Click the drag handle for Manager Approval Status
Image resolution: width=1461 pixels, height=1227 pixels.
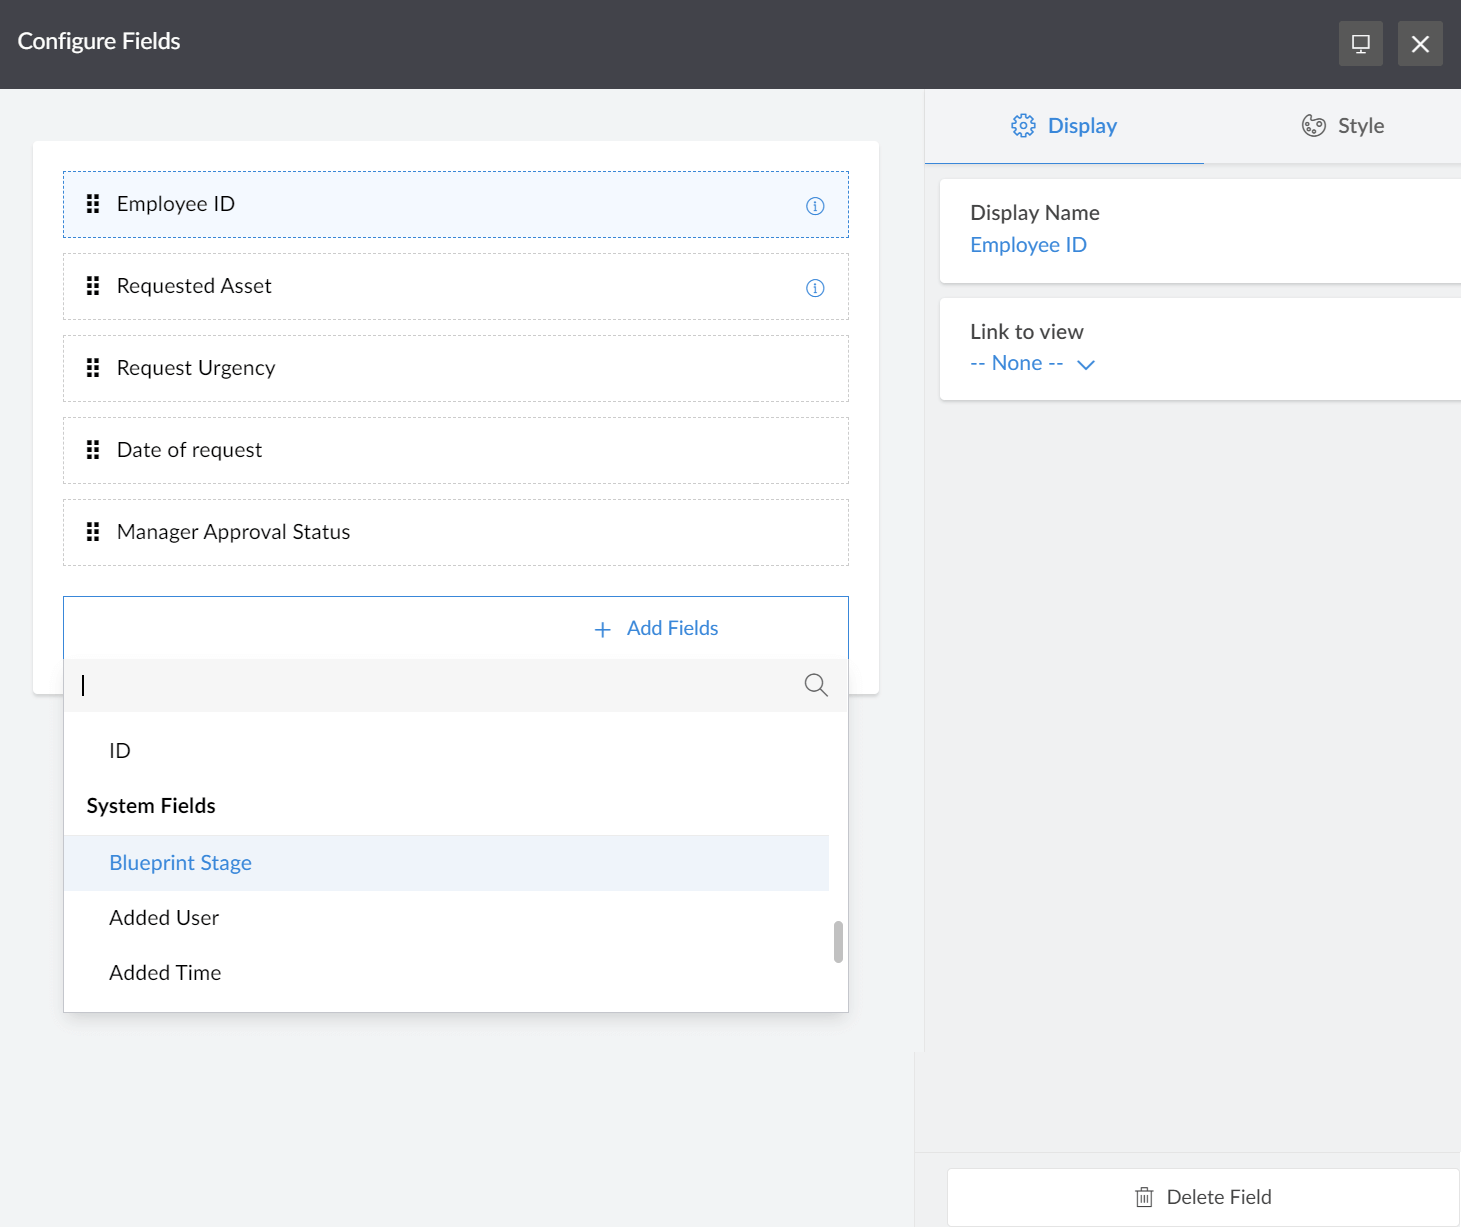click(93, 531)
